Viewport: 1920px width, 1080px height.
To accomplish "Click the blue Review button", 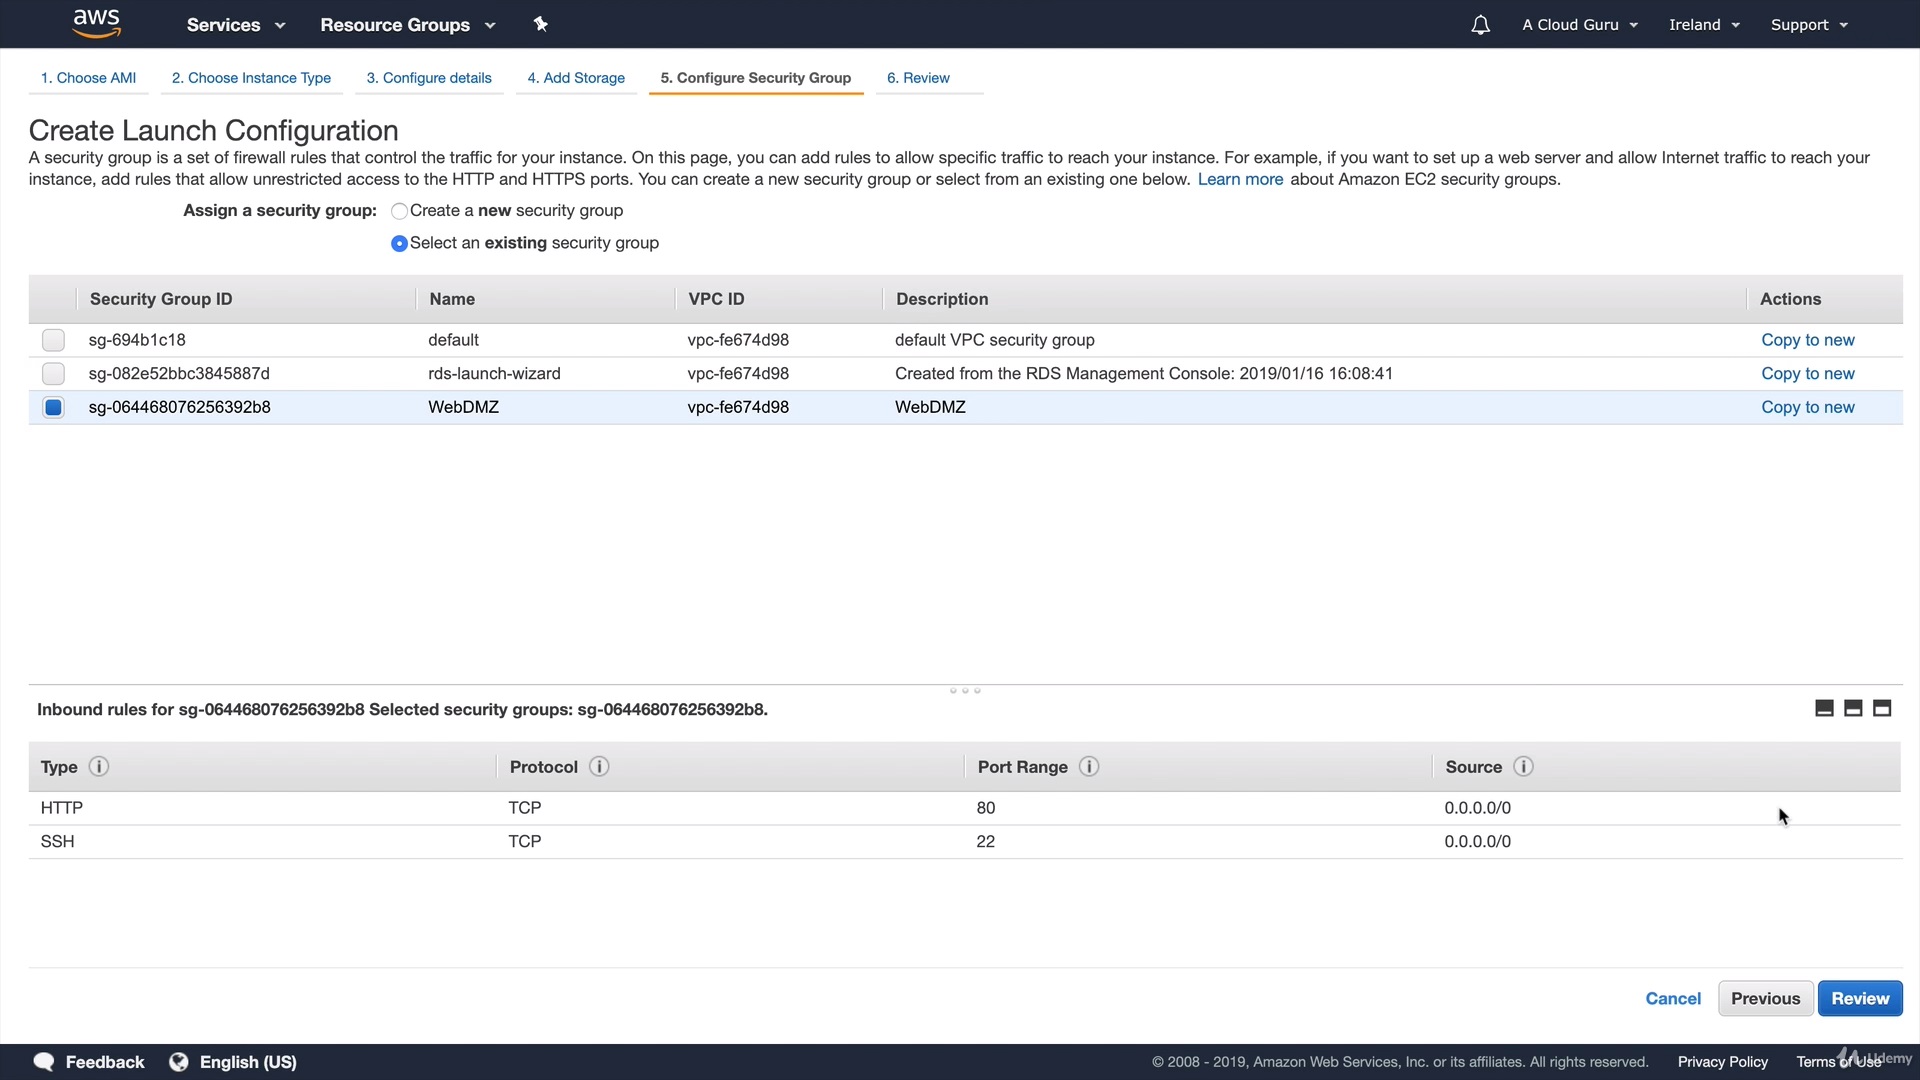I will [1859, 998].
